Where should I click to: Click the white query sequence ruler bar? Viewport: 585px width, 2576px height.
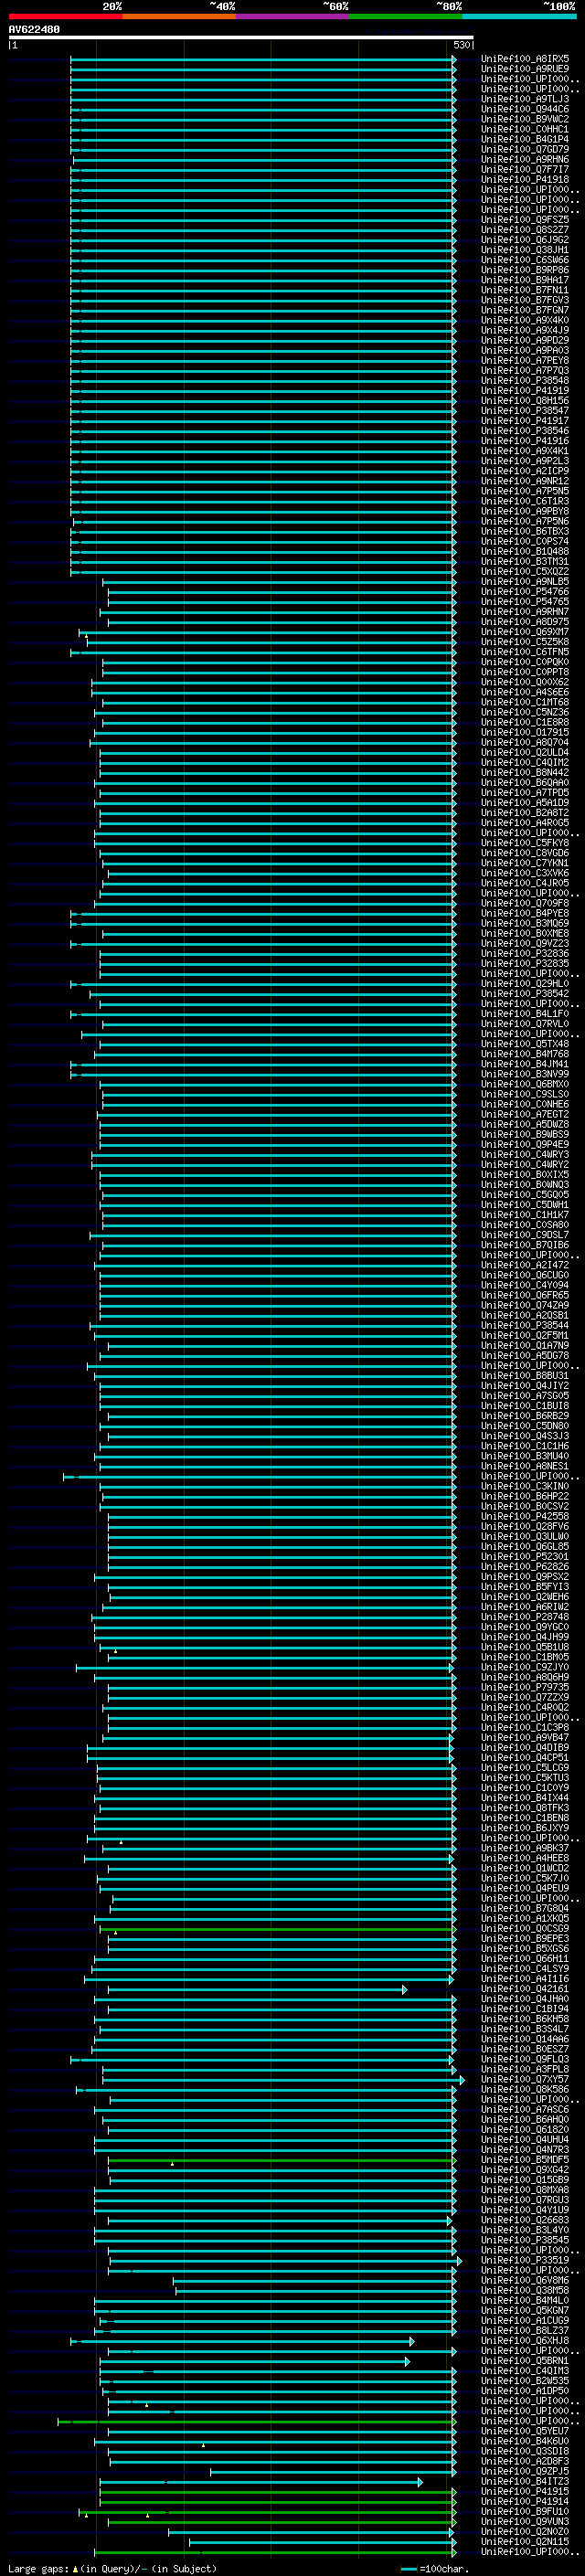[241, 38]
